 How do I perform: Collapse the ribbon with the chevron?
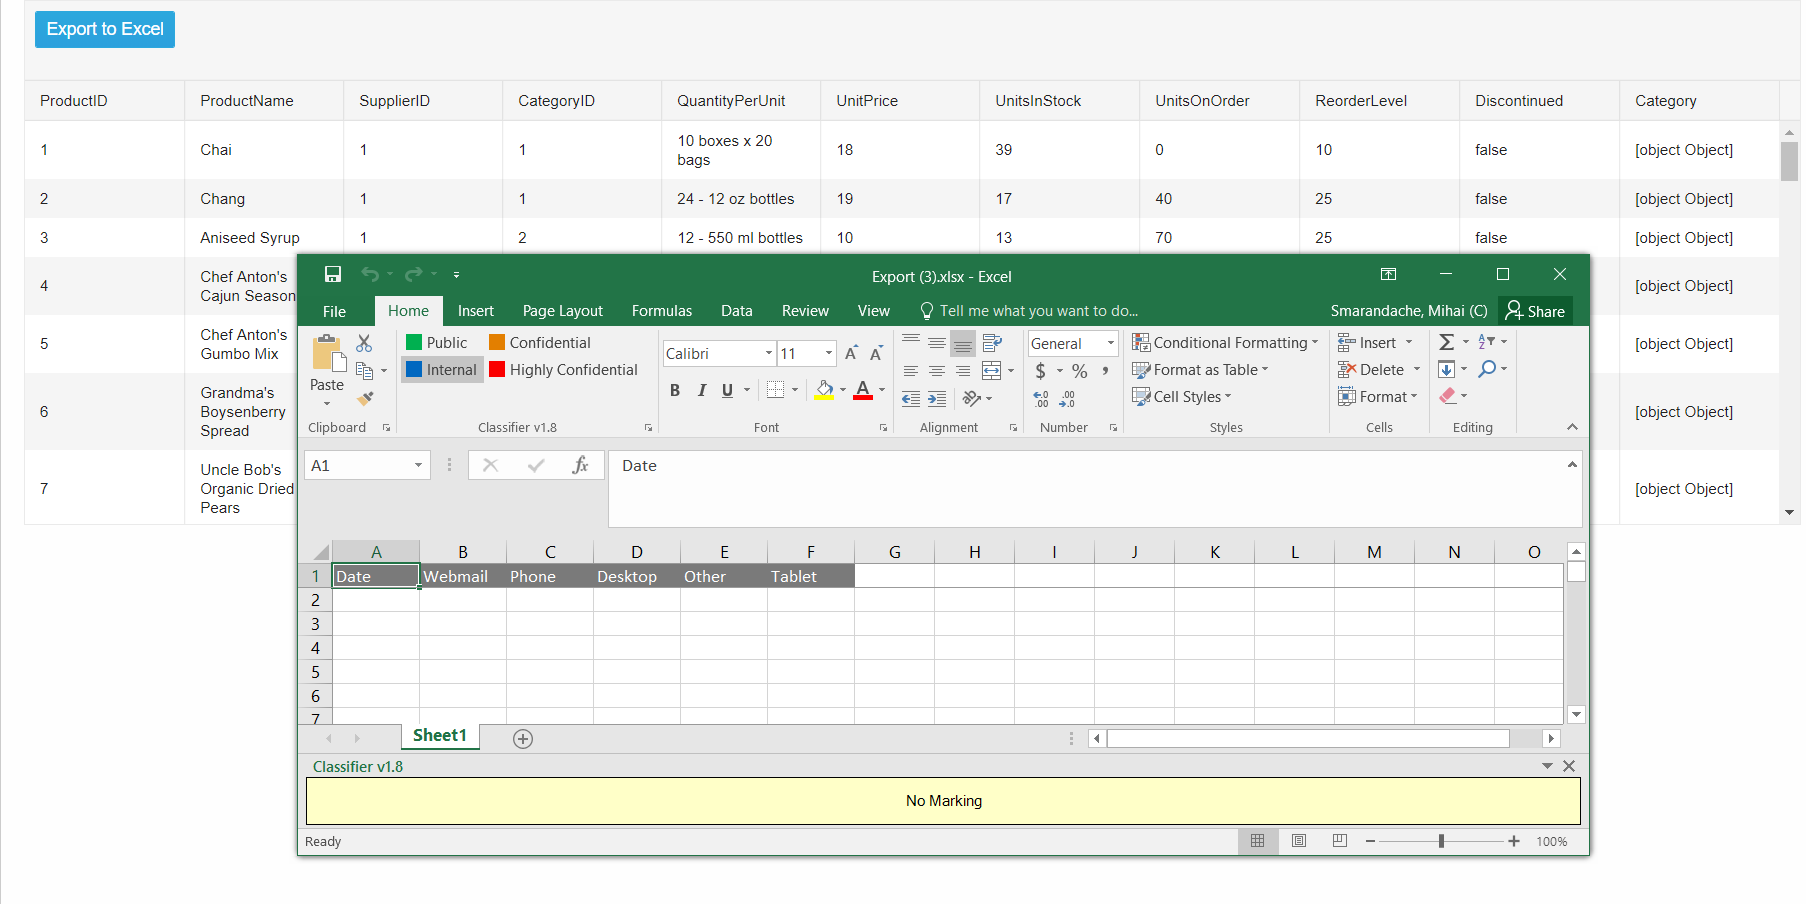1572,427
